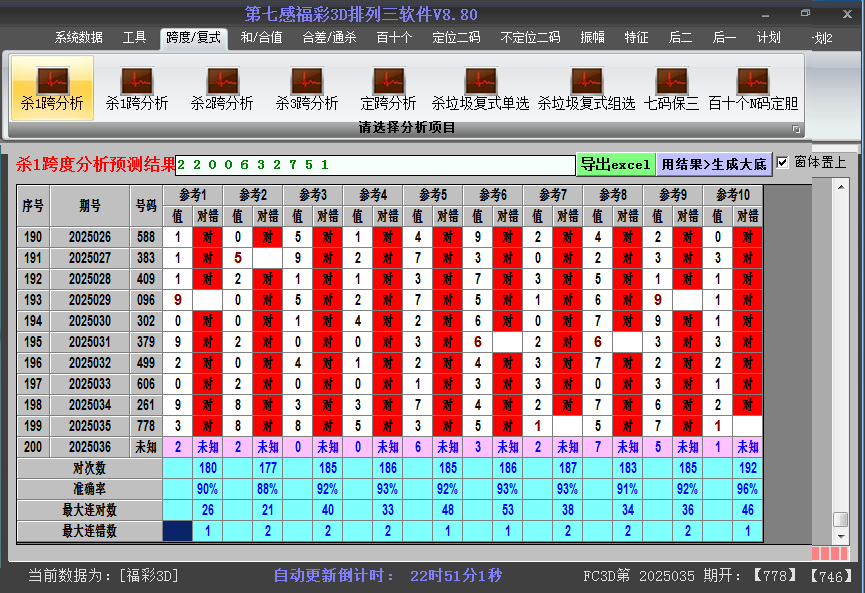
Task: Click the 最大连错数 row label
Action: [x=90, y=531]
